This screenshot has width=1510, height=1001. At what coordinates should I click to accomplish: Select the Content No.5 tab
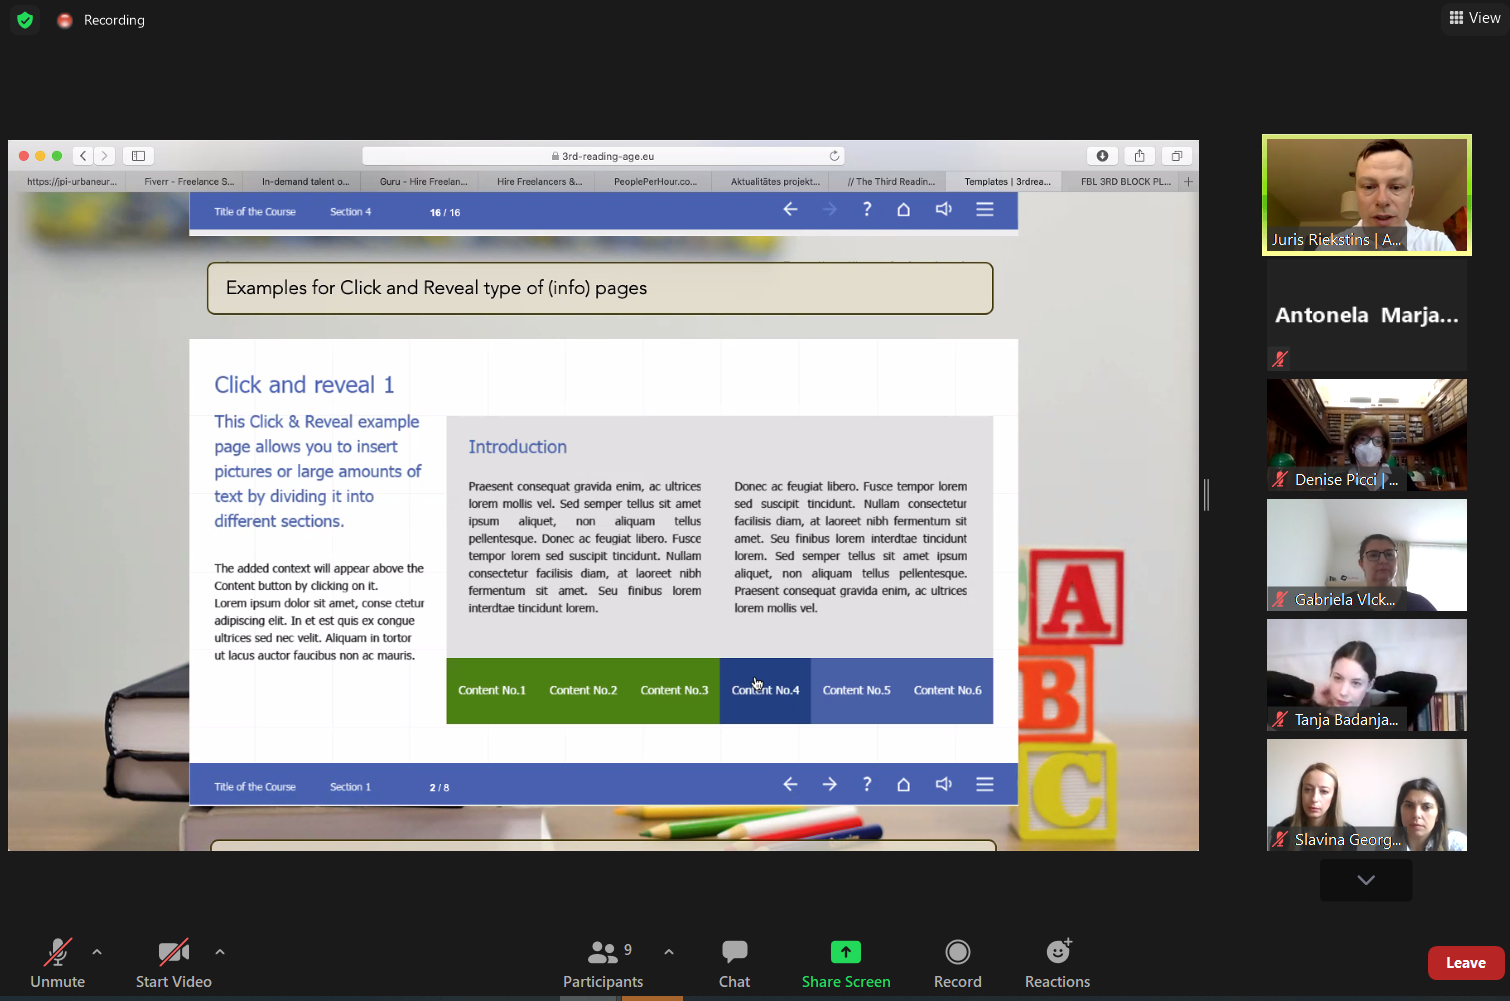[x=856, y=690]
